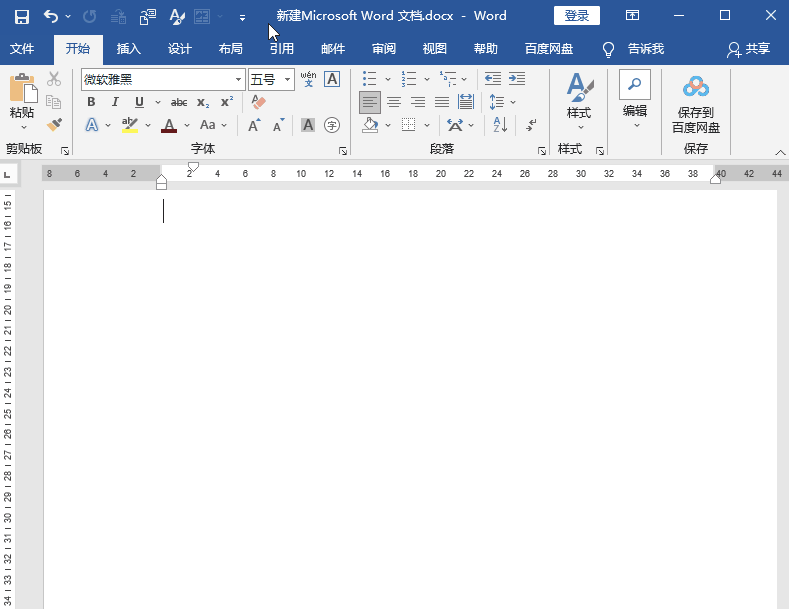Viewport: 789px width, 609px height.
Task: Open the Editing search tool
Action: coord(635,85)
